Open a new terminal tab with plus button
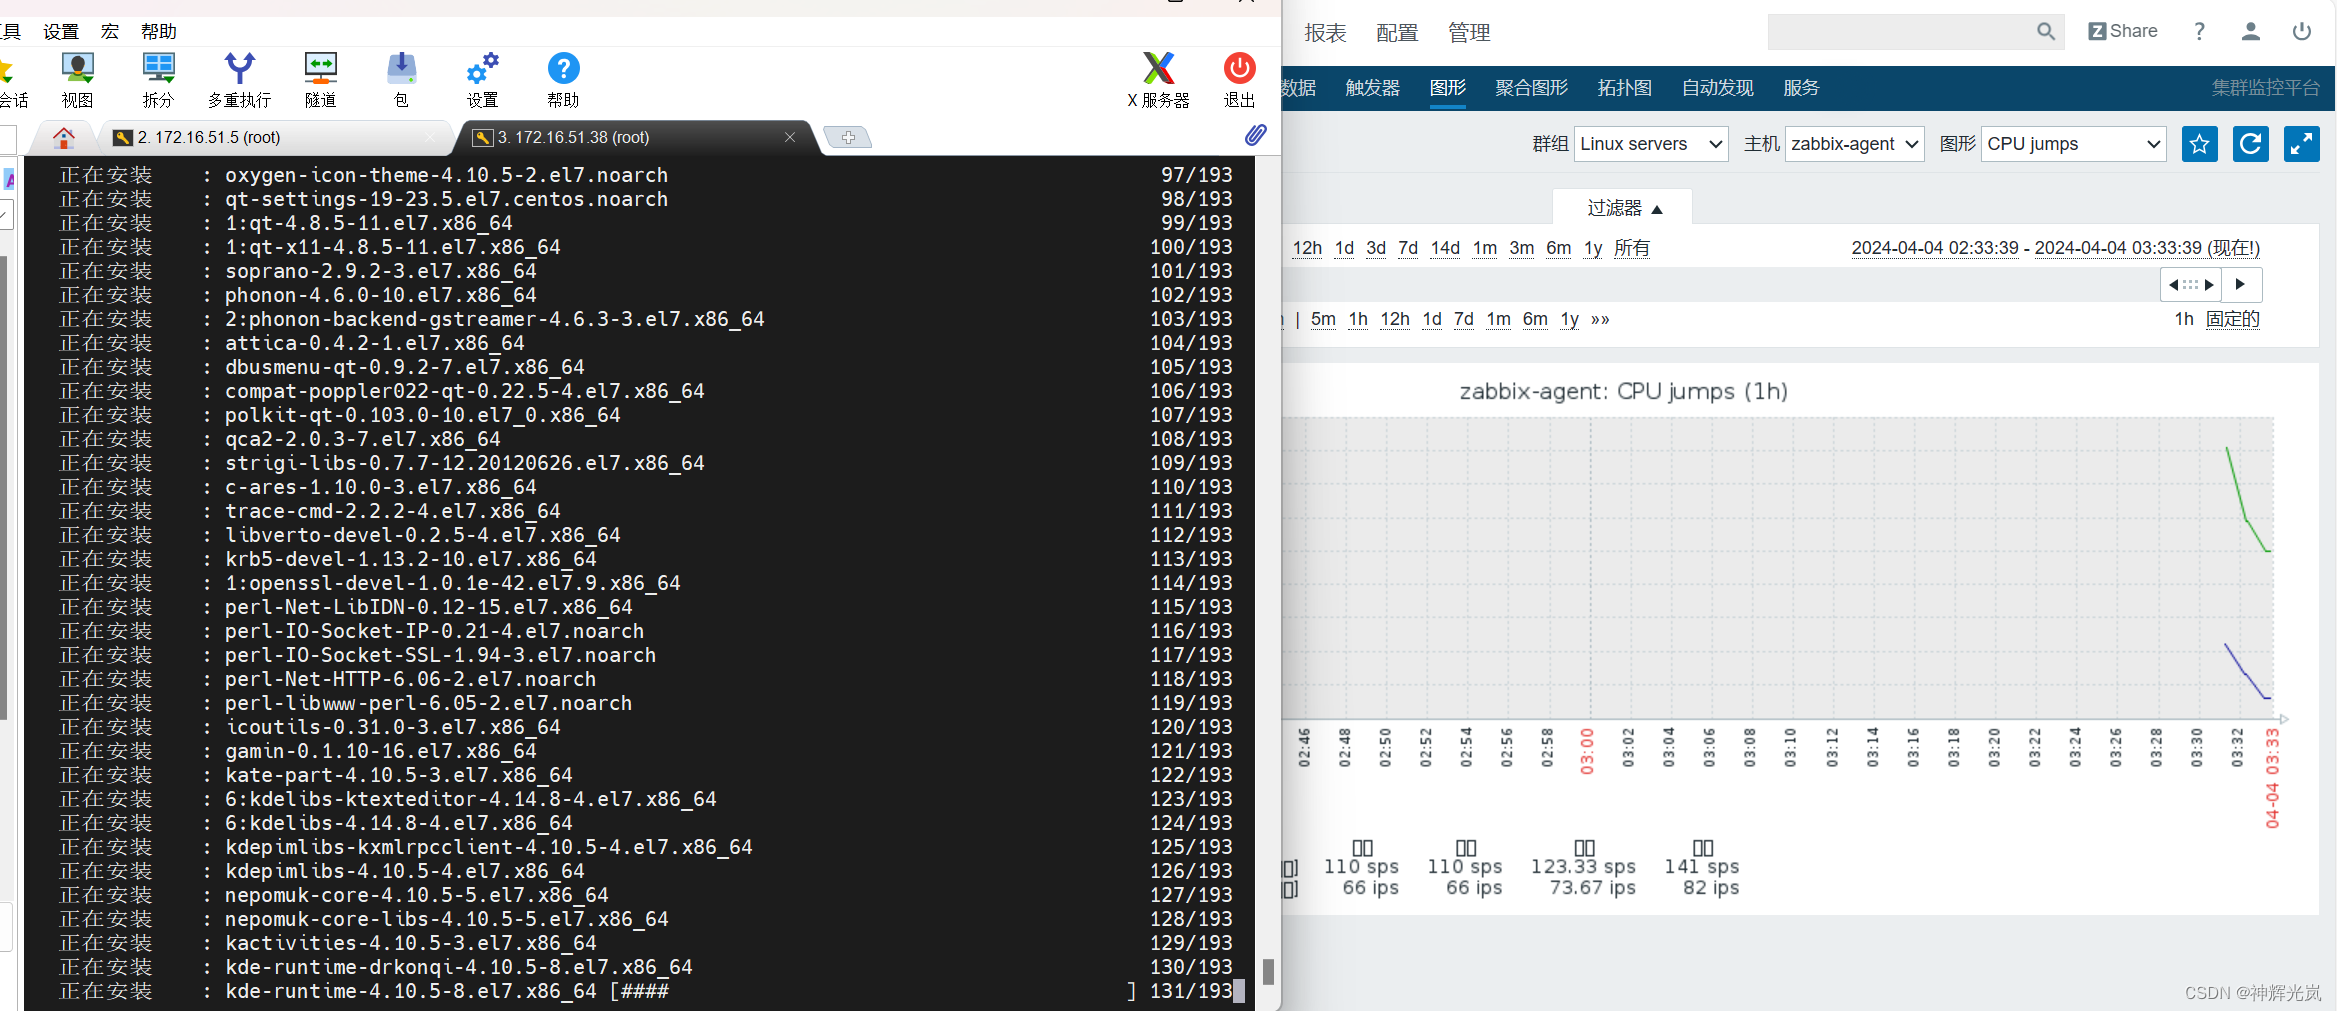The width and height of the screenshot is (2337, 1011). (847, 137)
